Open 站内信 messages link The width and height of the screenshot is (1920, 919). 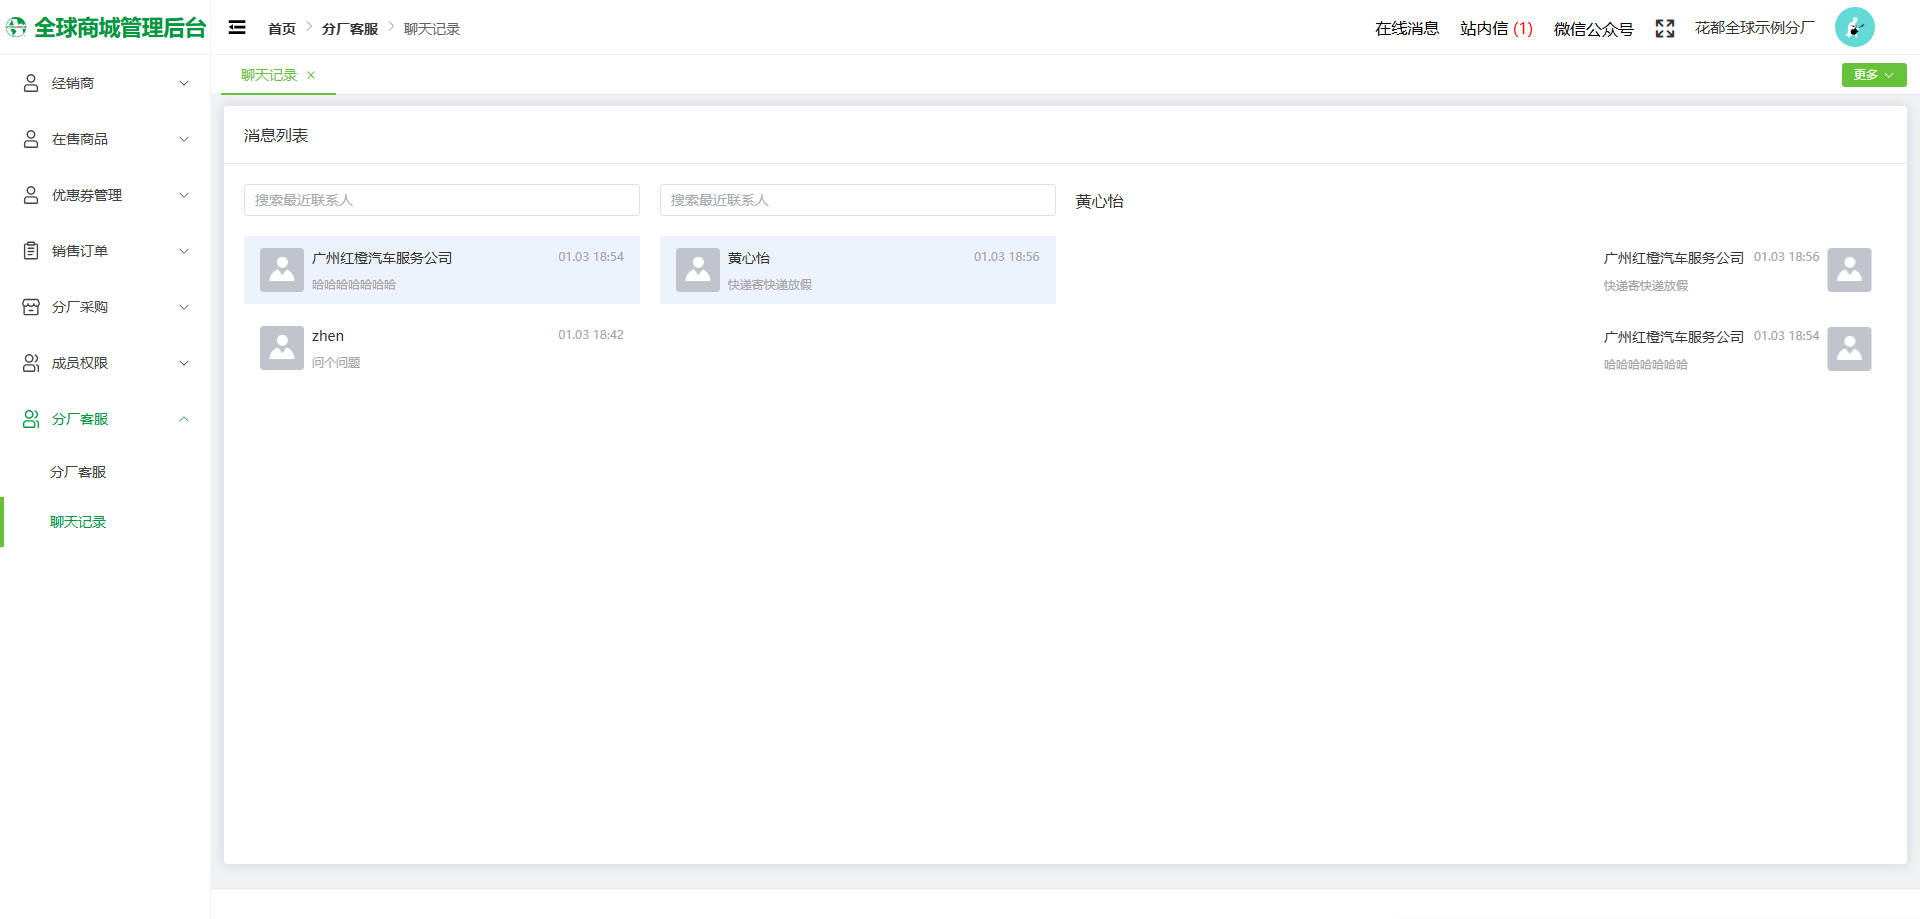[x=1495, y=29]
